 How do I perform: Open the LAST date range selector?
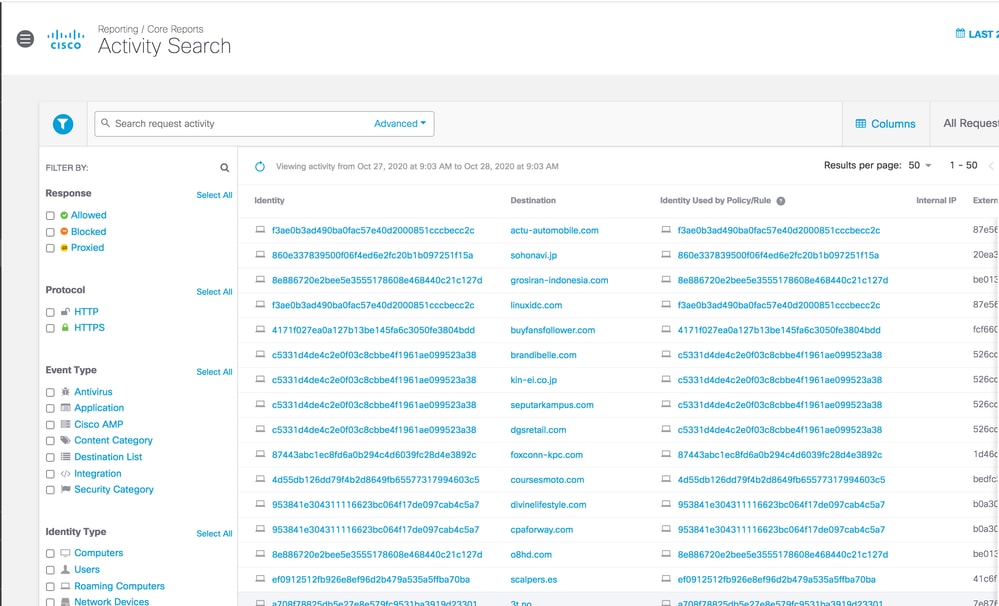pyautogui.click(x=977, y=34)
